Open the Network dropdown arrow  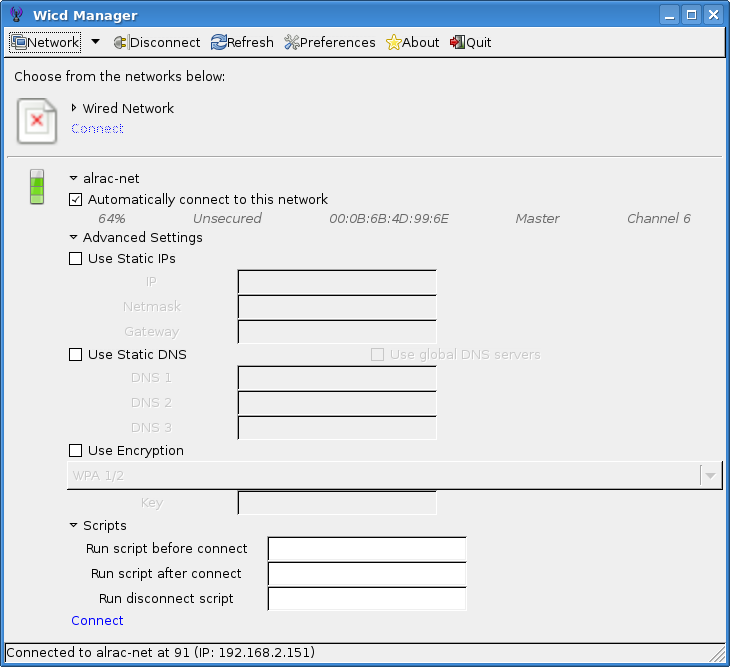(95, 42)
